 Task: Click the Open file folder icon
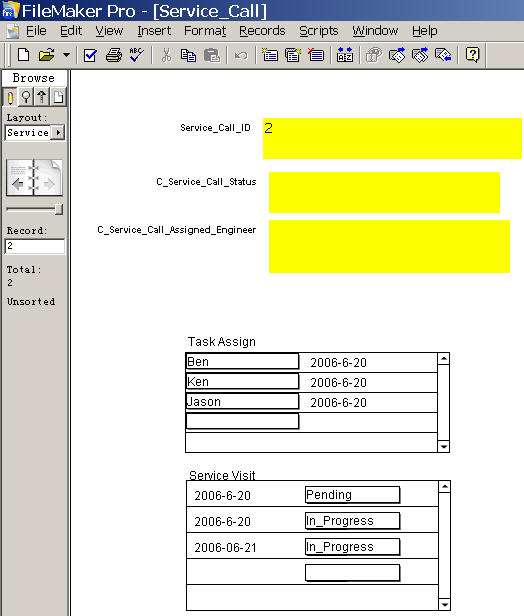[x=46, y=55]
